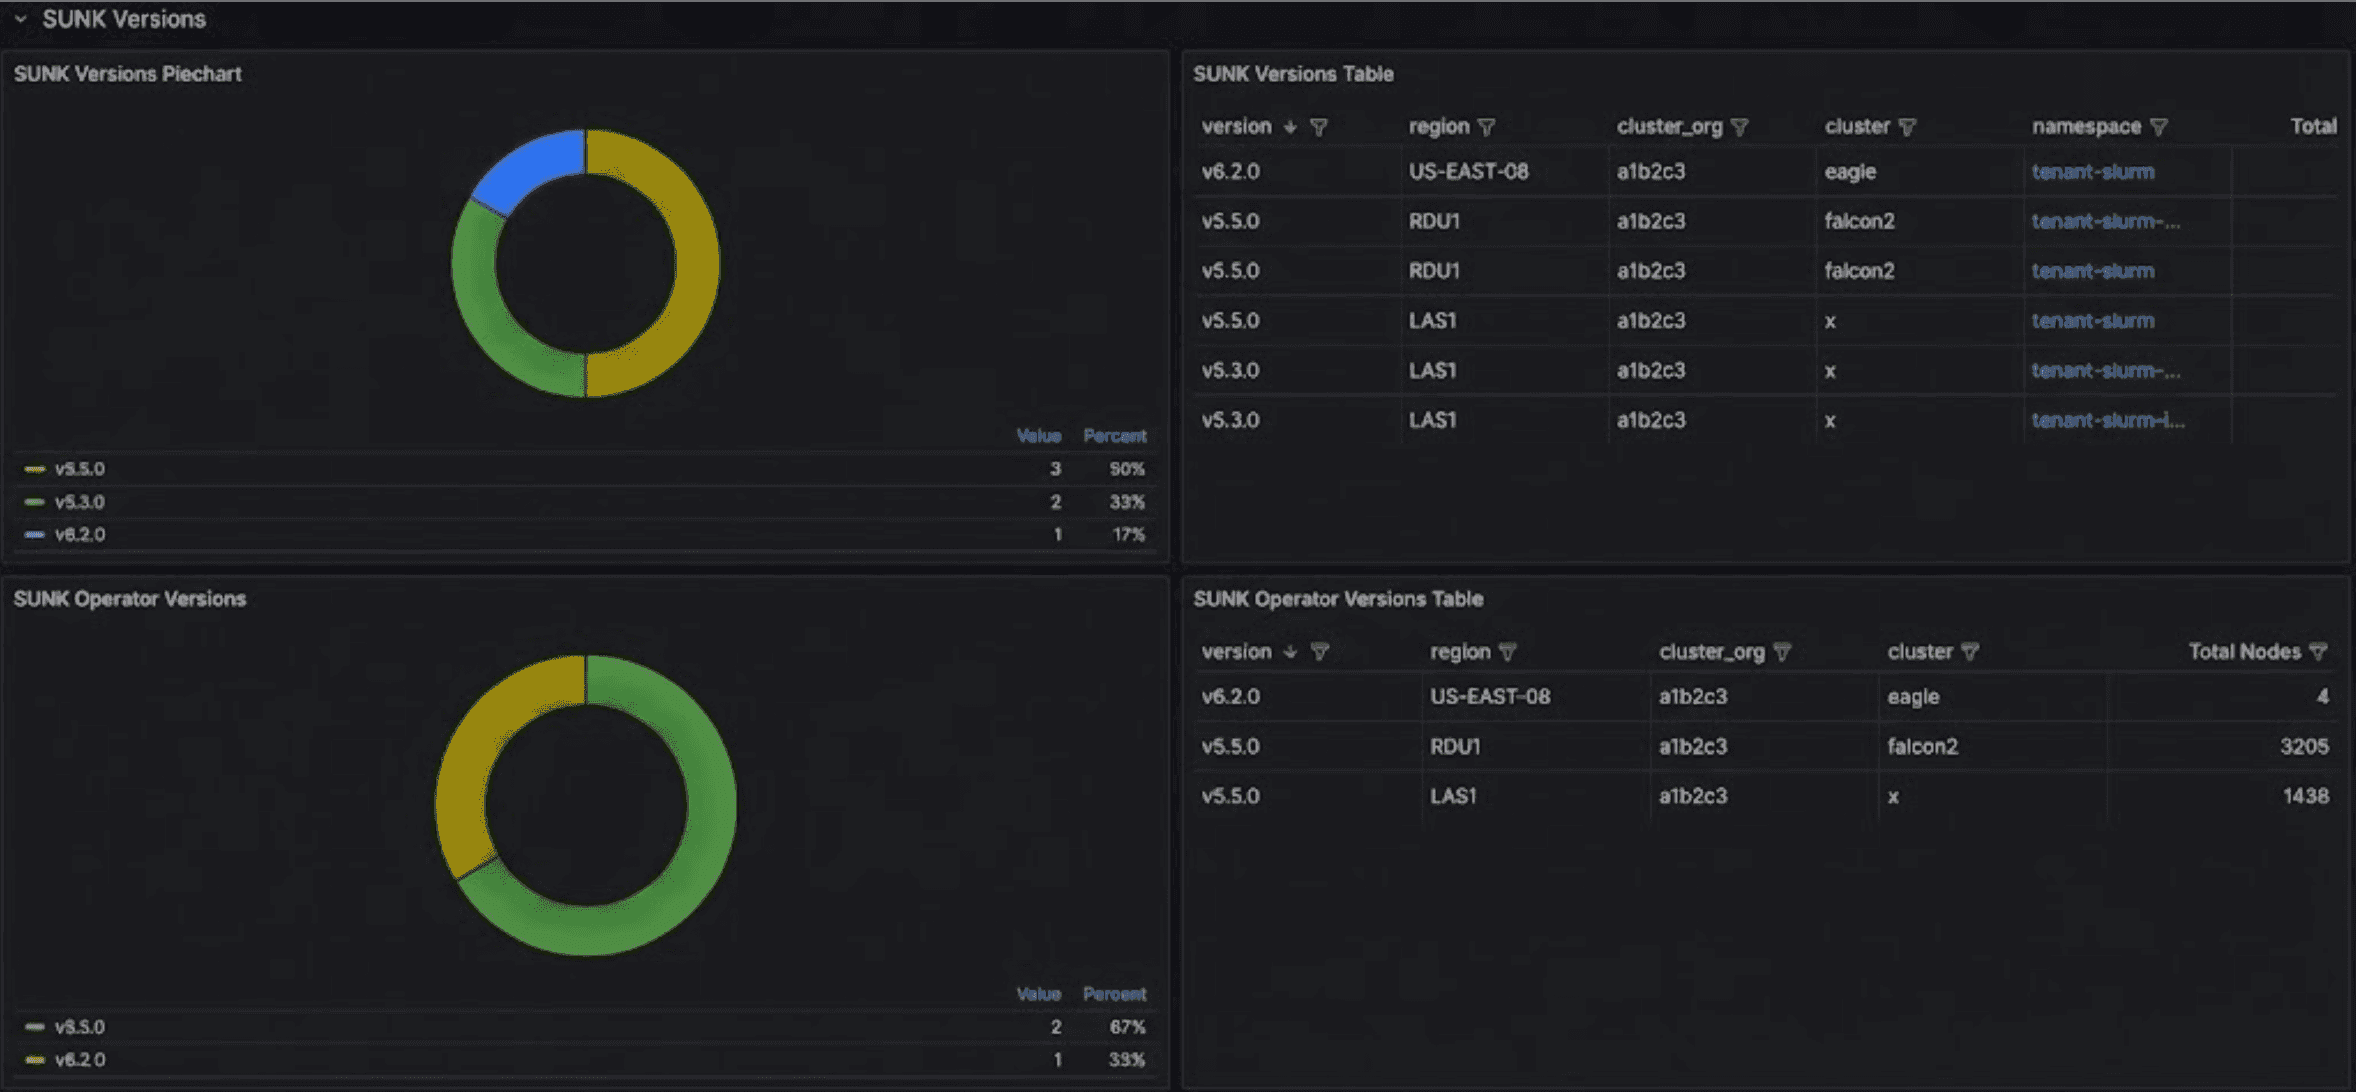
Task: Open tenant-slurm link in v5.5.0 LAS1 row
Action: click(2093, 321)
